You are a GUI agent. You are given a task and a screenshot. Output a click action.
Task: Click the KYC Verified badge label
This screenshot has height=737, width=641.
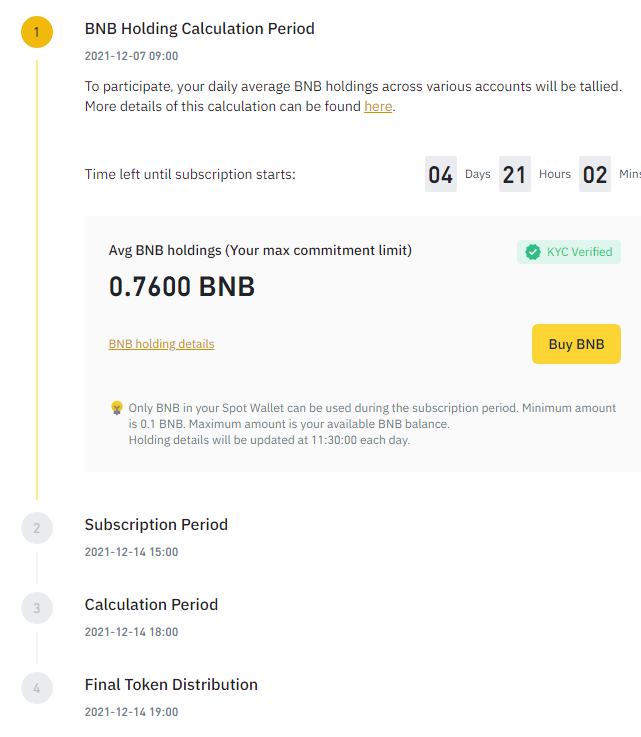coord(579,252)
